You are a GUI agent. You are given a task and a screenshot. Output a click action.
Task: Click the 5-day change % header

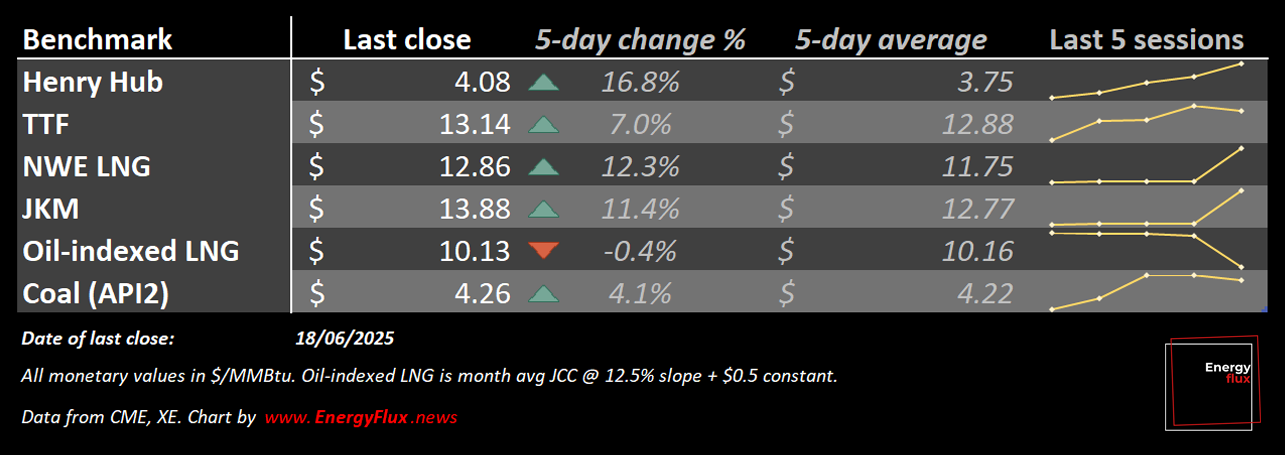coord(640,40)
